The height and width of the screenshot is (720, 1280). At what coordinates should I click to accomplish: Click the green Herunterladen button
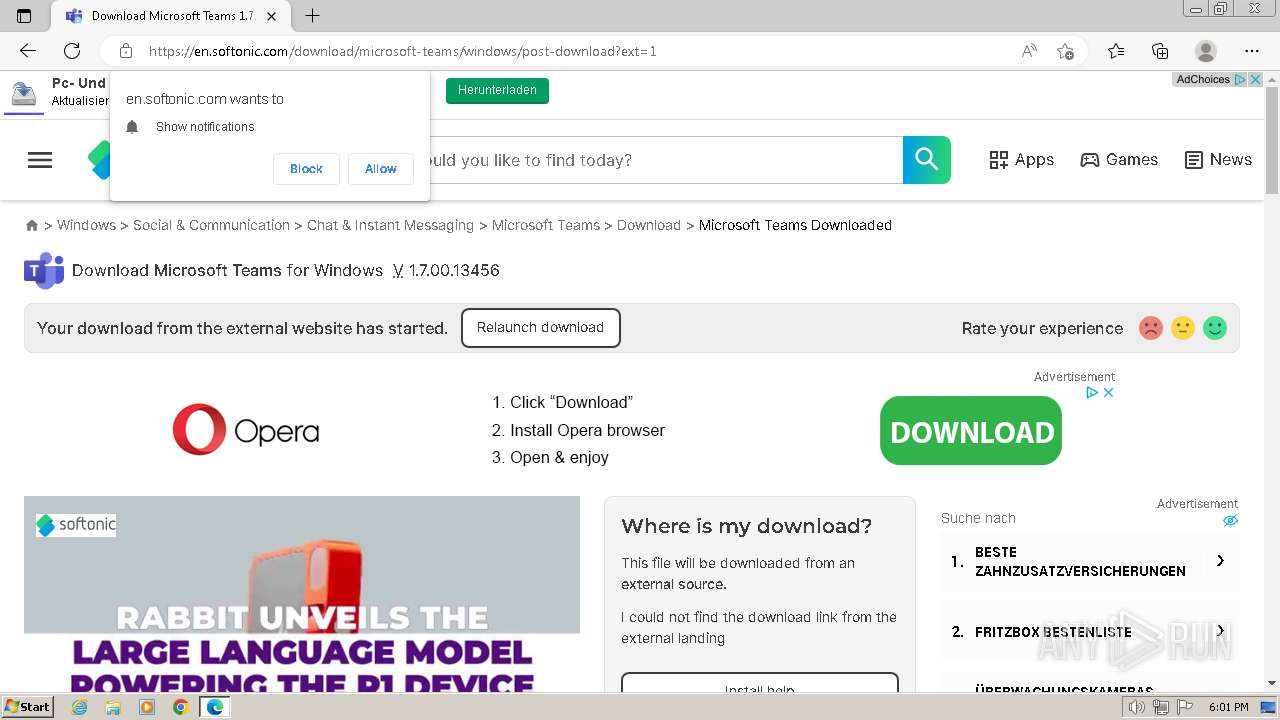click(497, 90)
